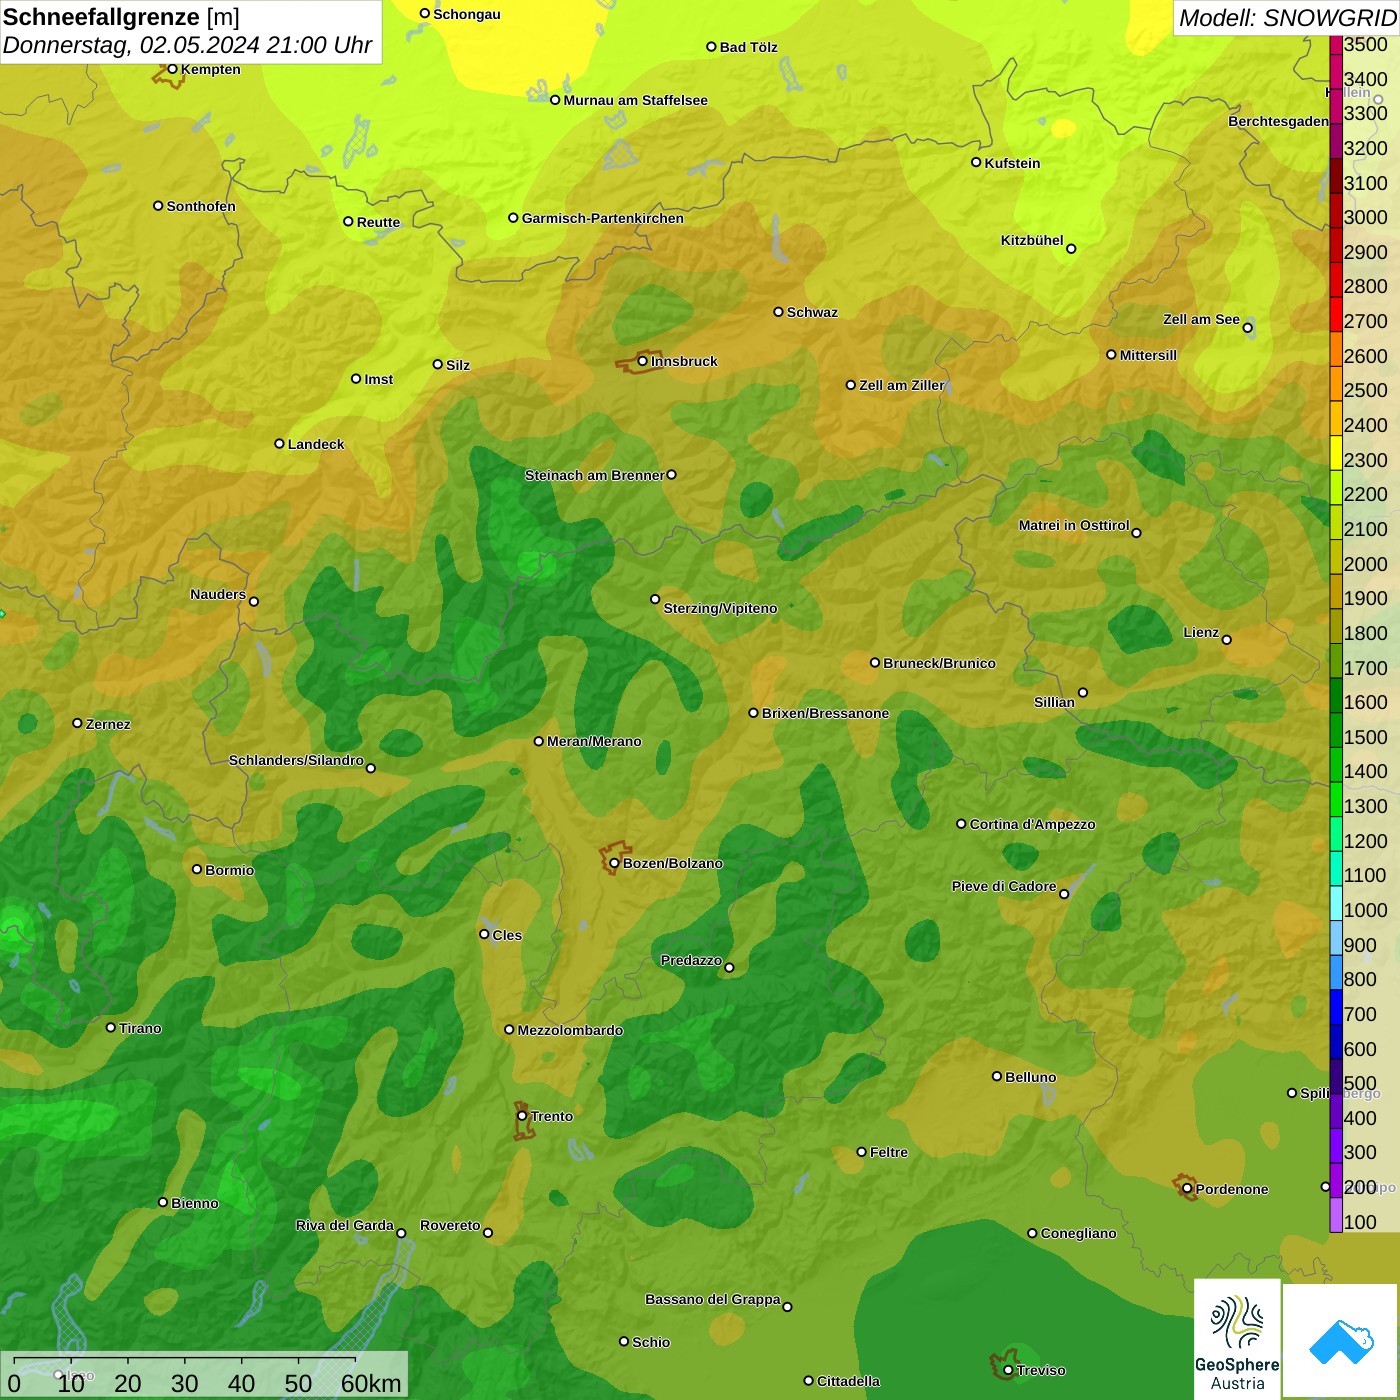This screenshot has width=1400, height=1400.
Task: Click the 3500 color in the legend
Action: click(x=1336, y=44)
